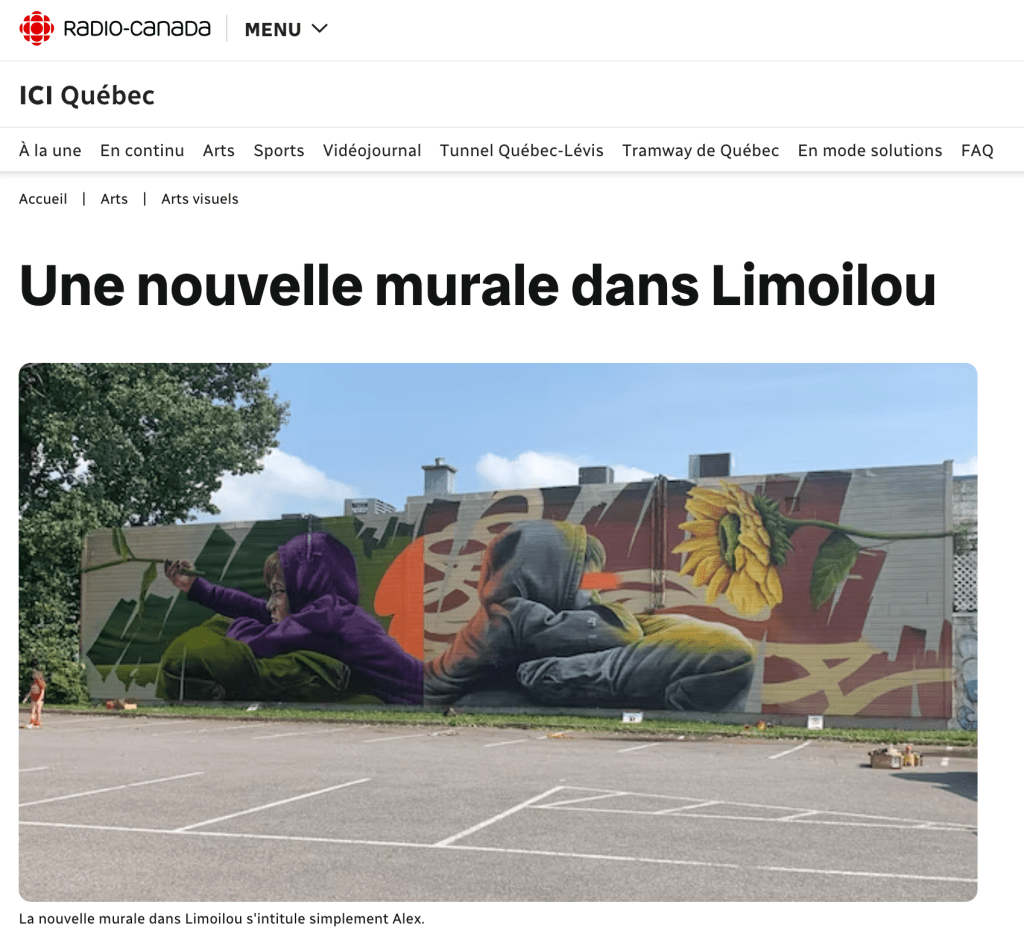Screen dimensions: 1024x932
Task: Open the MENU dropdown
Action: 286,29
